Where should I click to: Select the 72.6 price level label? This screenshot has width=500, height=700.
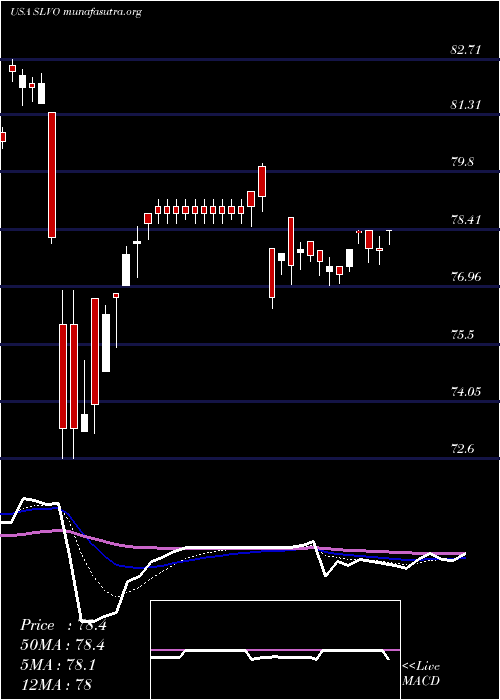pyautogui.click(x=462, y=449)
